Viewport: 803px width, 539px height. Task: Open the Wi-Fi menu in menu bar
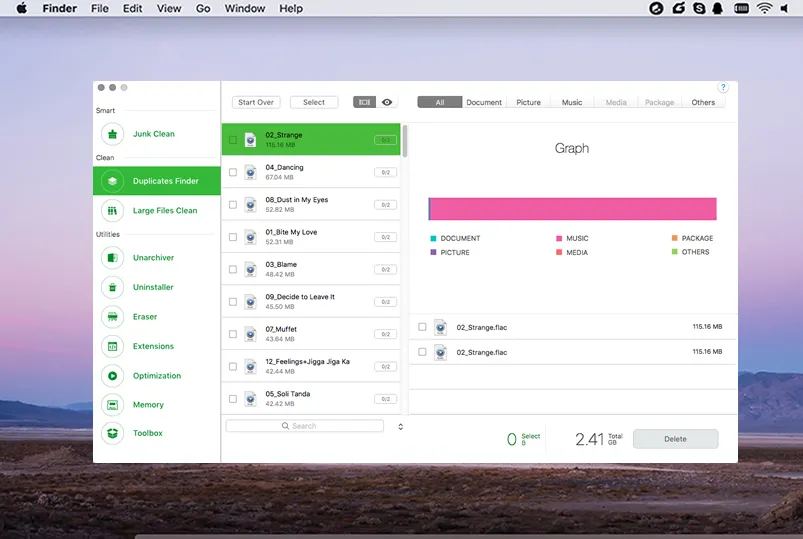click(x=765, y=8)
